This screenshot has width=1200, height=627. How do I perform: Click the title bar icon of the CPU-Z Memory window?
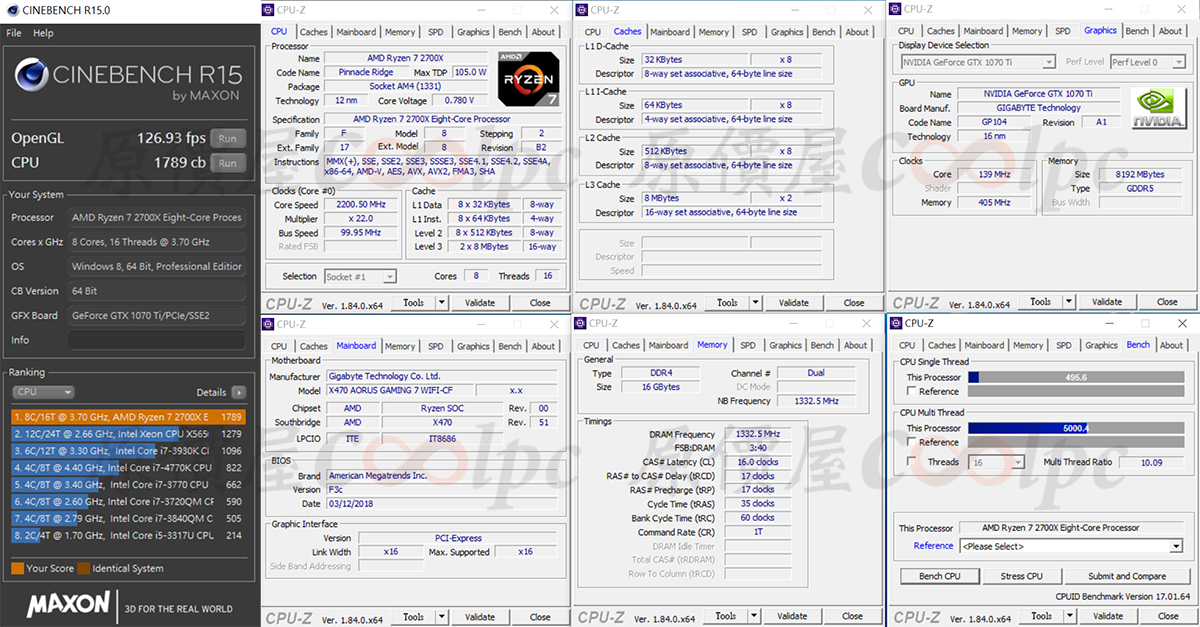pyautogui.click(x=582, y=324)
